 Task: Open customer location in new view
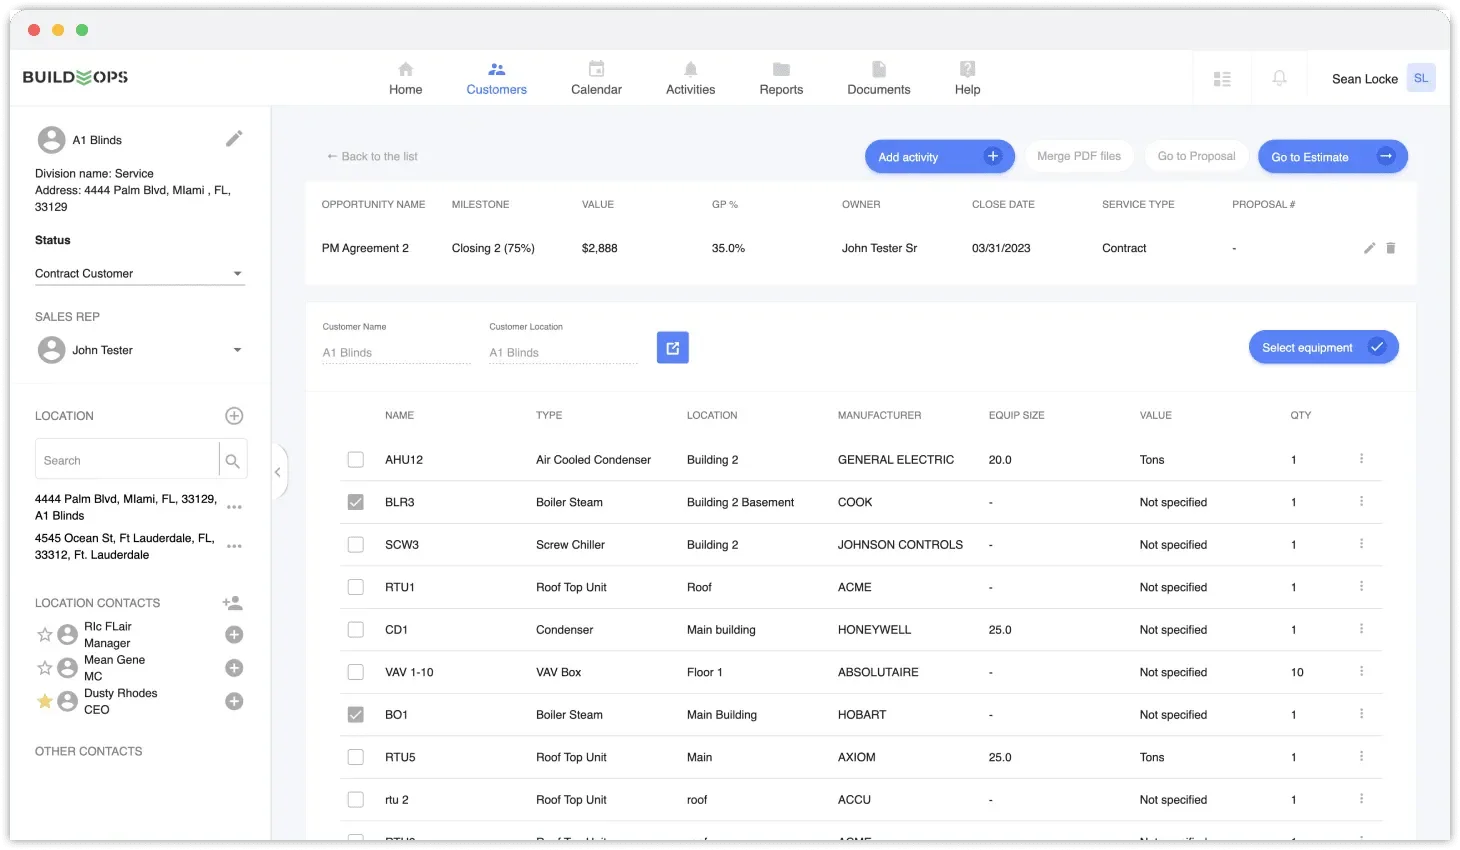pos(672,347)
